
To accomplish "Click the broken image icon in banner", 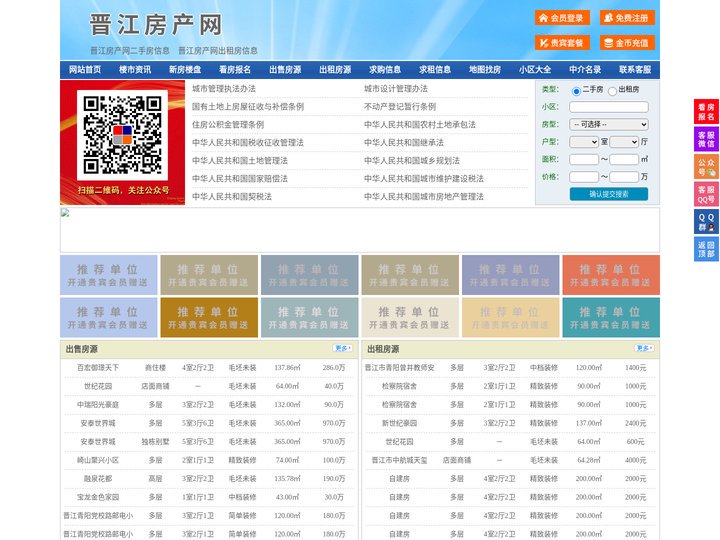I will pyautogui.click(x=65, y=213).
